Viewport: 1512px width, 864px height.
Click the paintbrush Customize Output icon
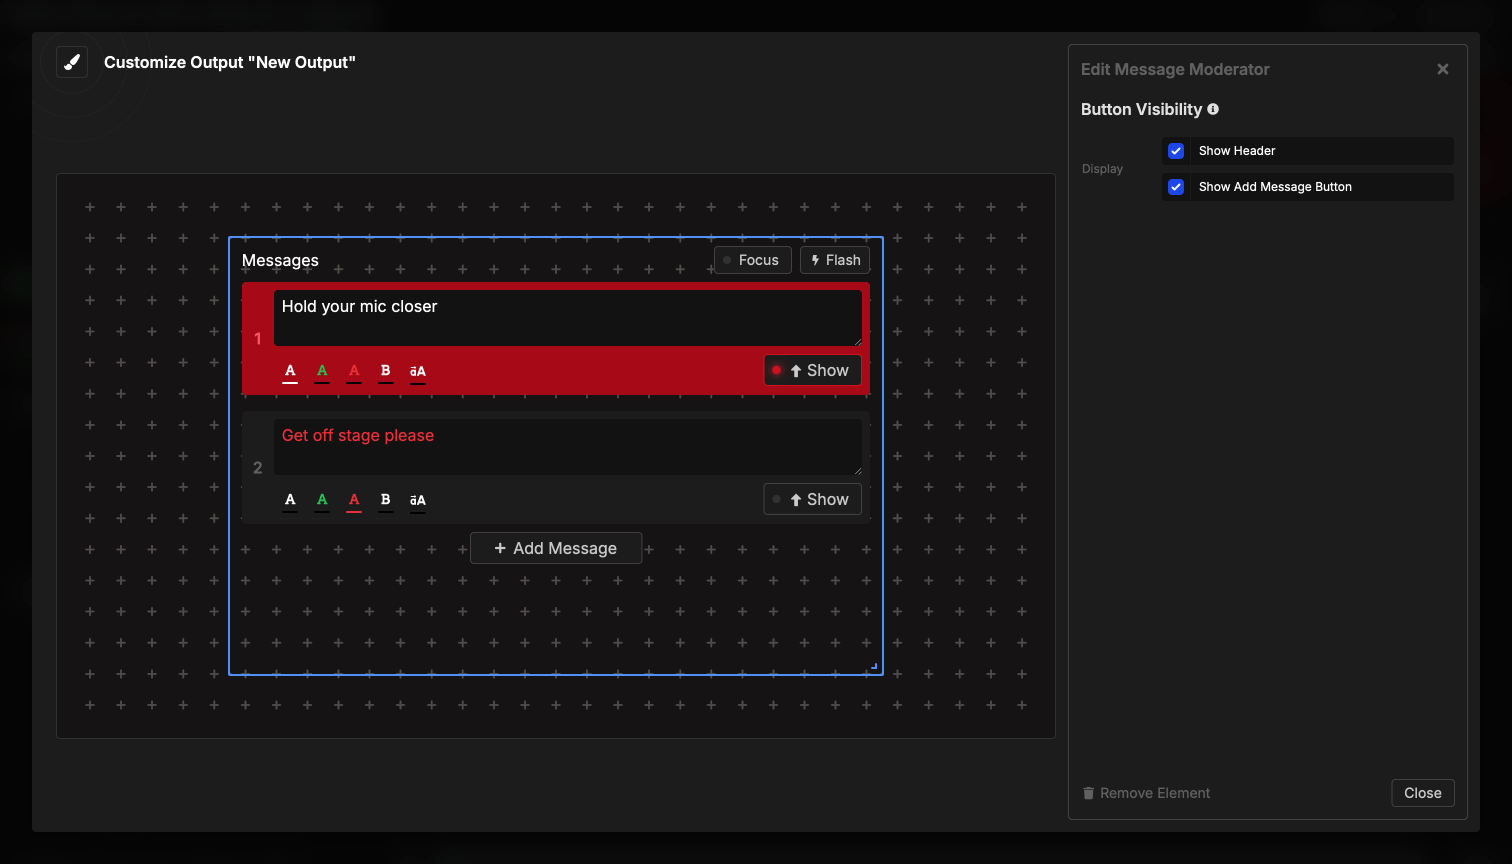(x=71, y=61)
